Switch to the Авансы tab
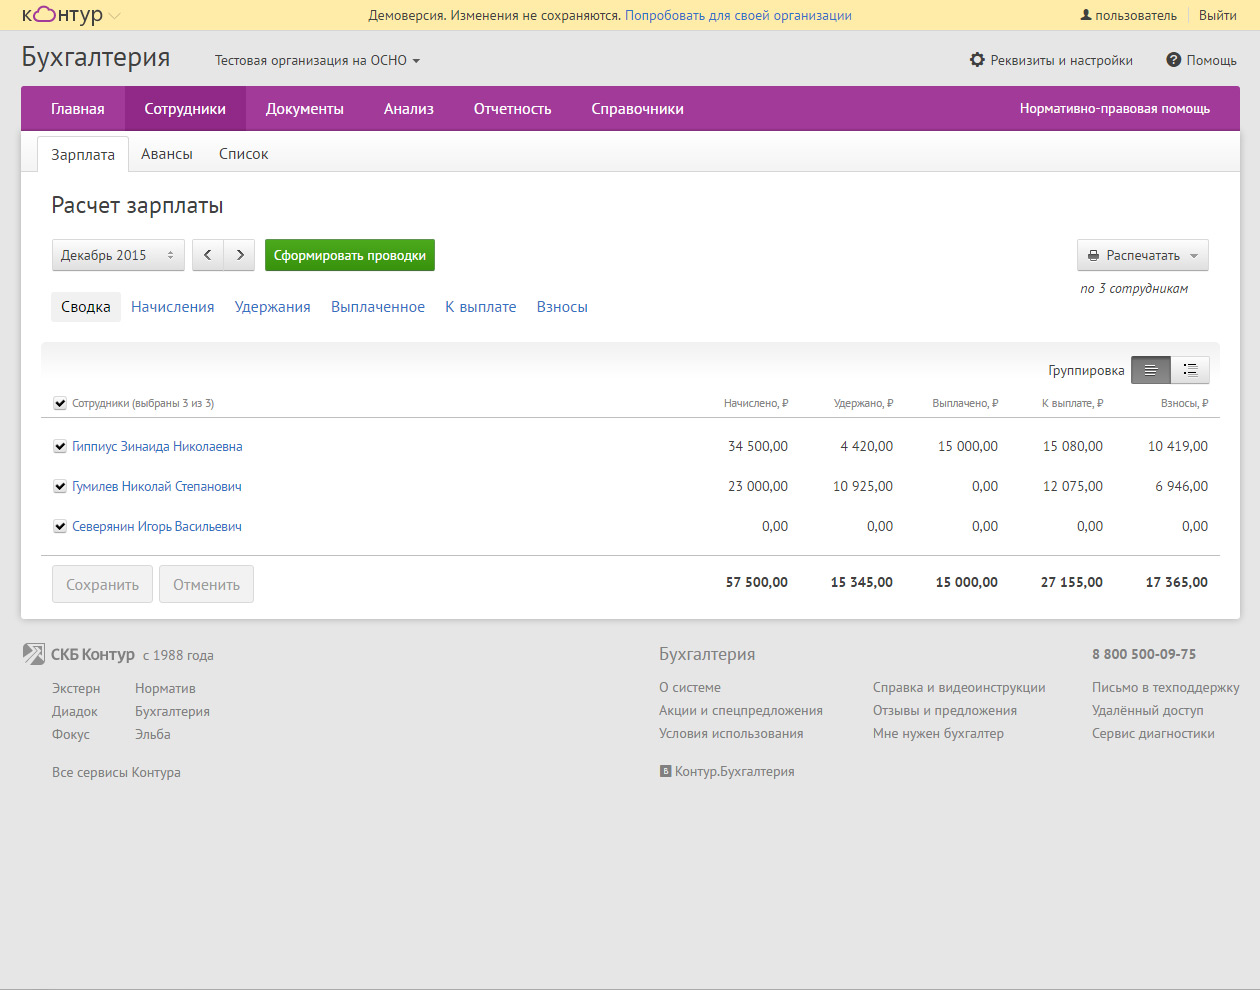The height and width of the screenshot is (990, 1260). (x=166, y=154)
